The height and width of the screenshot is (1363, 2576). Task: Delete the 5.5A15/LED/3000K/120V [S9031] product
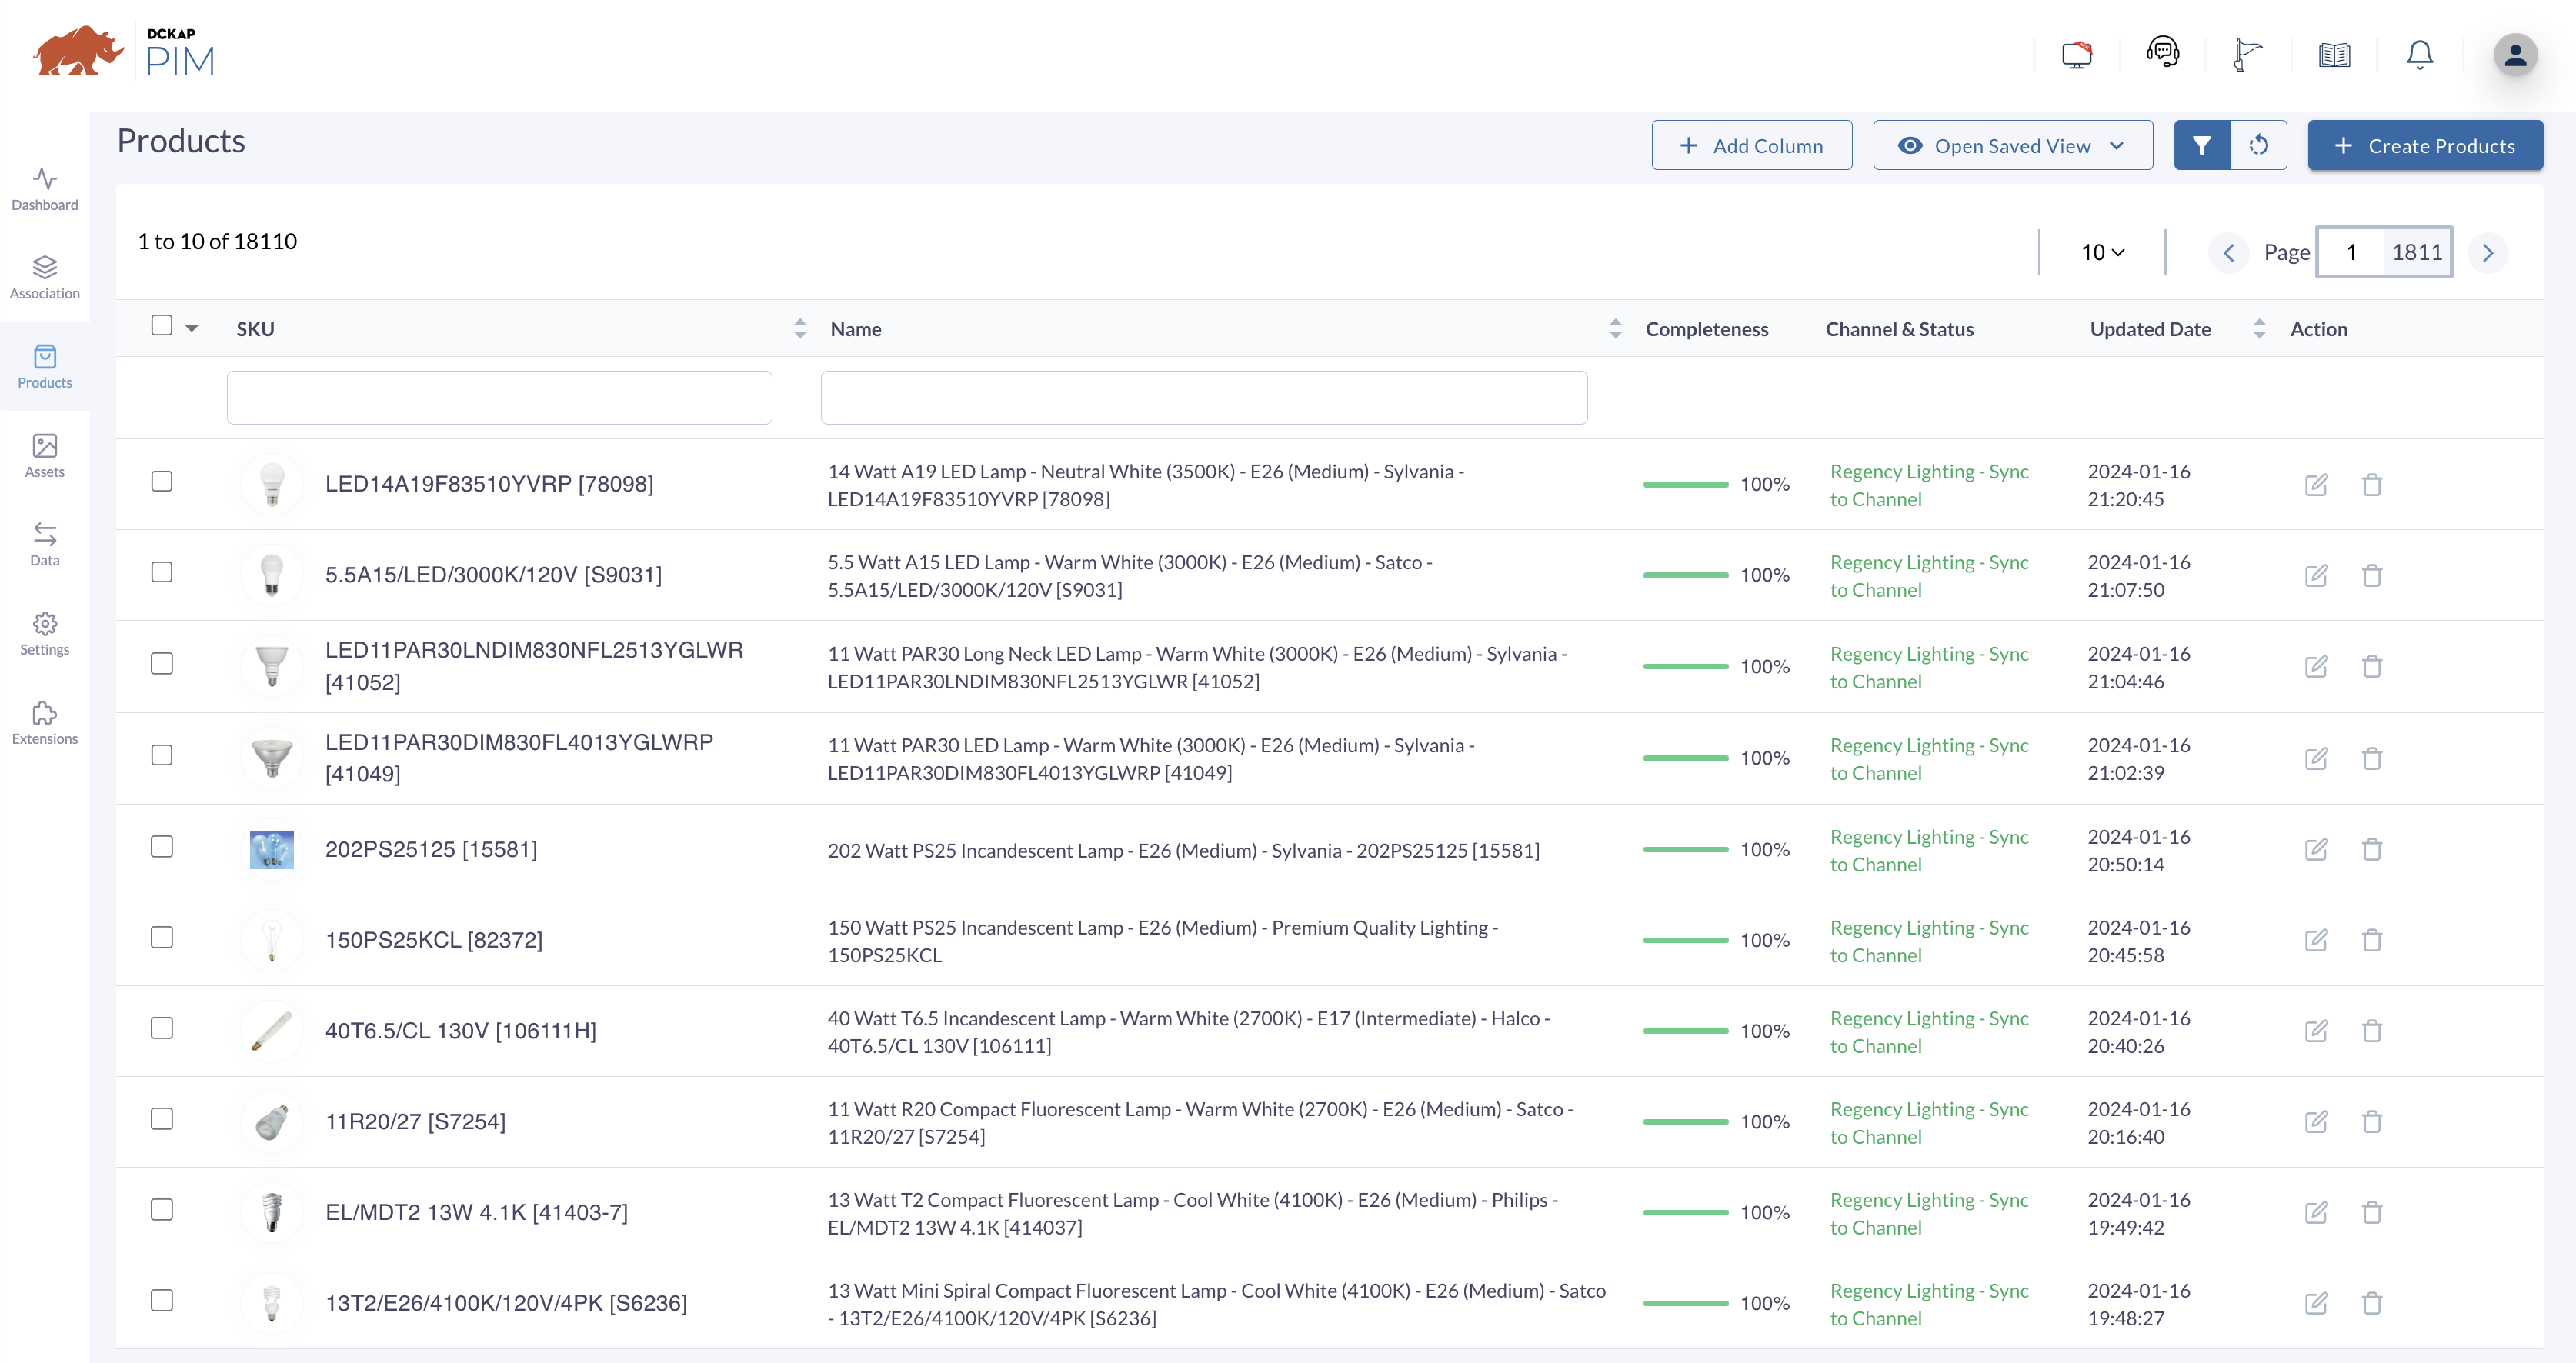[2372, 576]
